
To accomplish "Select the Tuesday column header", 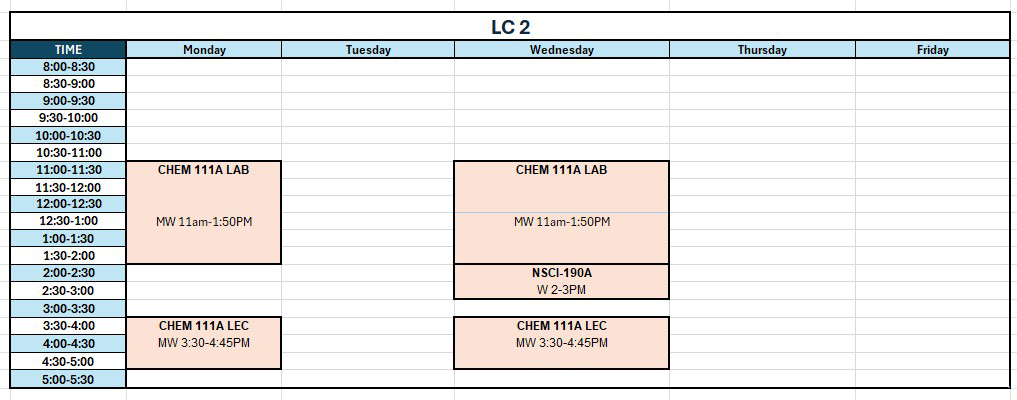I will pyautogui.click(x=368, y=49).
